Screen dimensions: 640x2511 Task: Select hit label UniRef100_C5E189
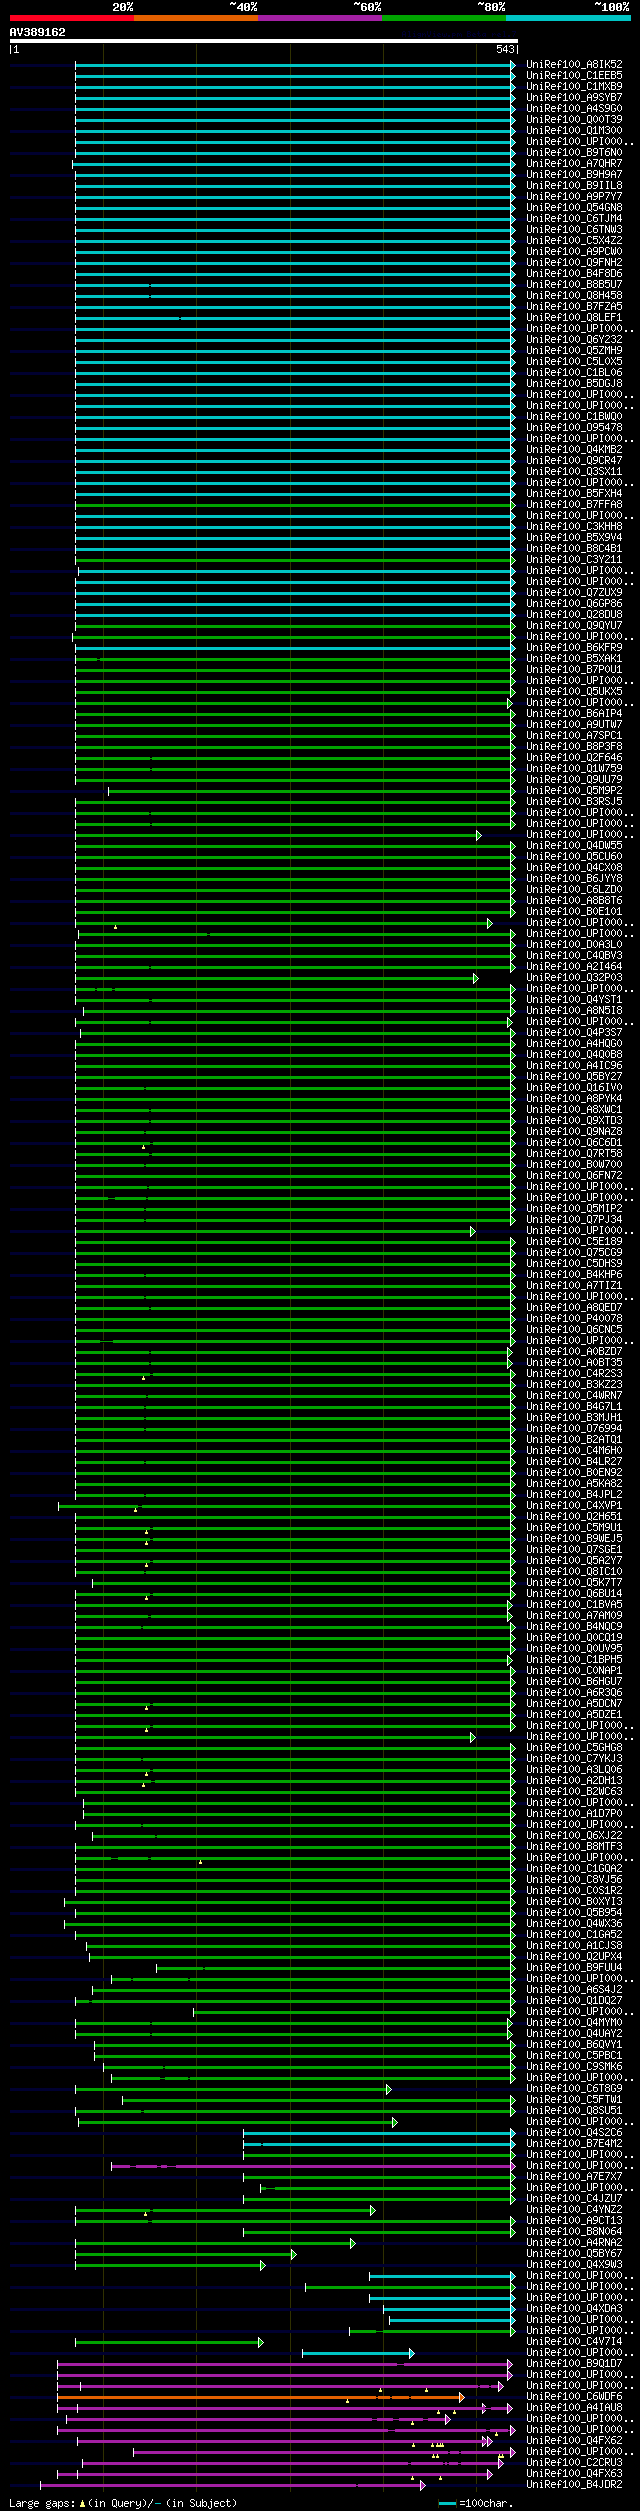(574, 1241)
